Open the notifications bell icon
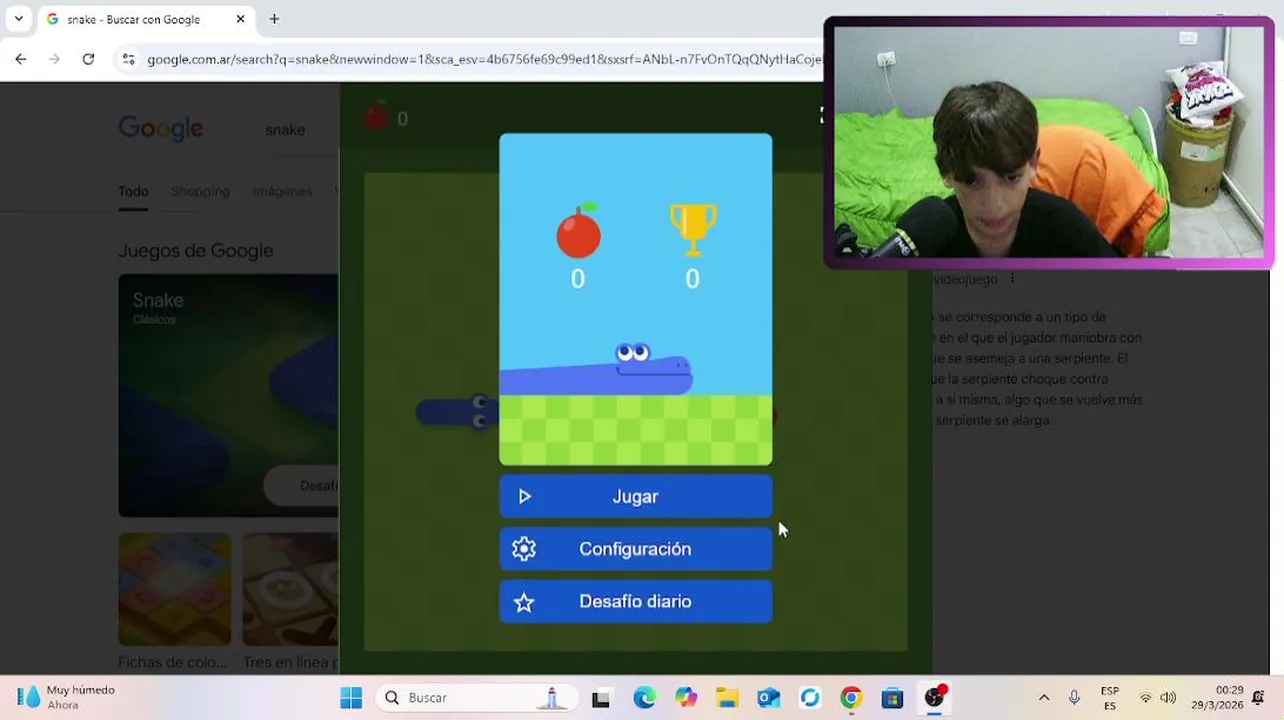Viewport: 1284px width, 720px height. pyautogui.click(x=1259, y=698)
